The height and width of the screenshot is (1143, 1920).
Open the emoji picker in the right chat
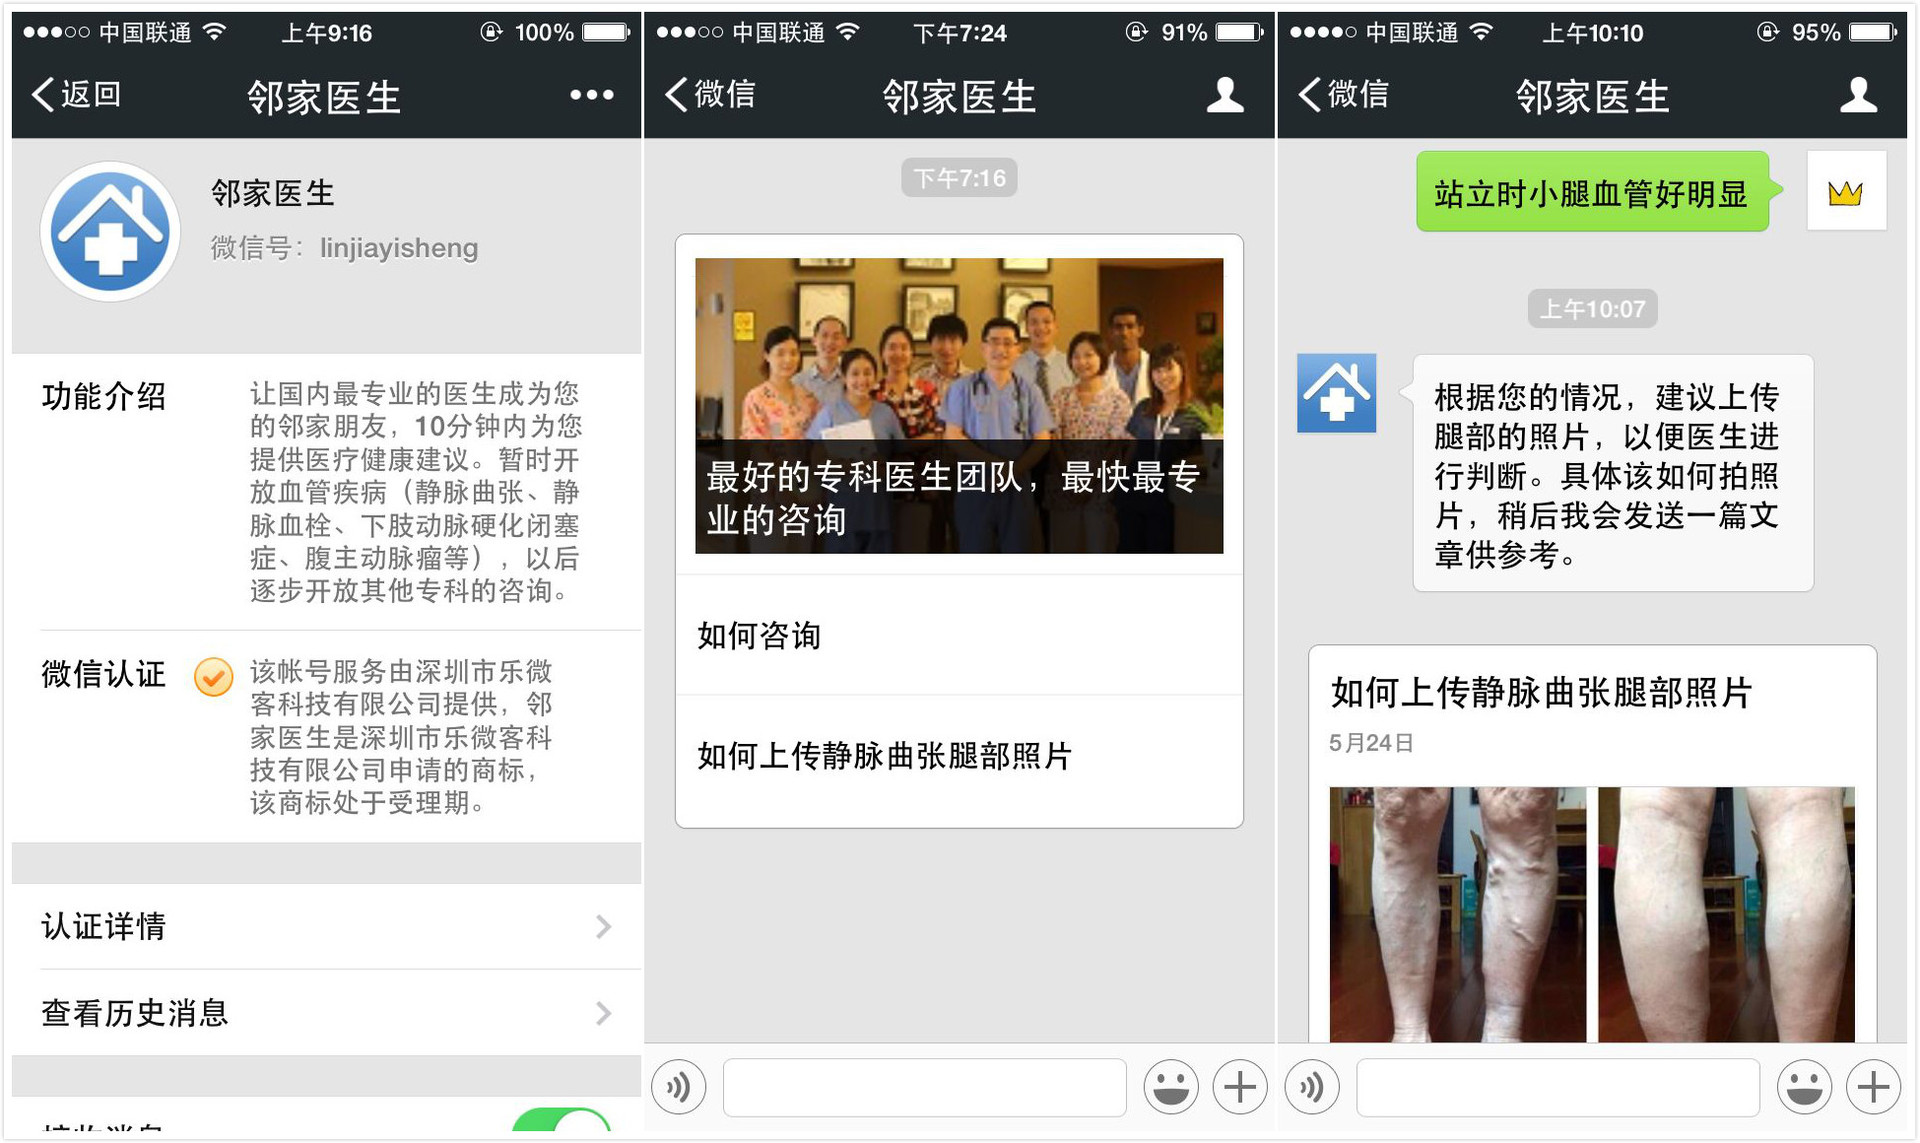click(x=1803, y=1087)
